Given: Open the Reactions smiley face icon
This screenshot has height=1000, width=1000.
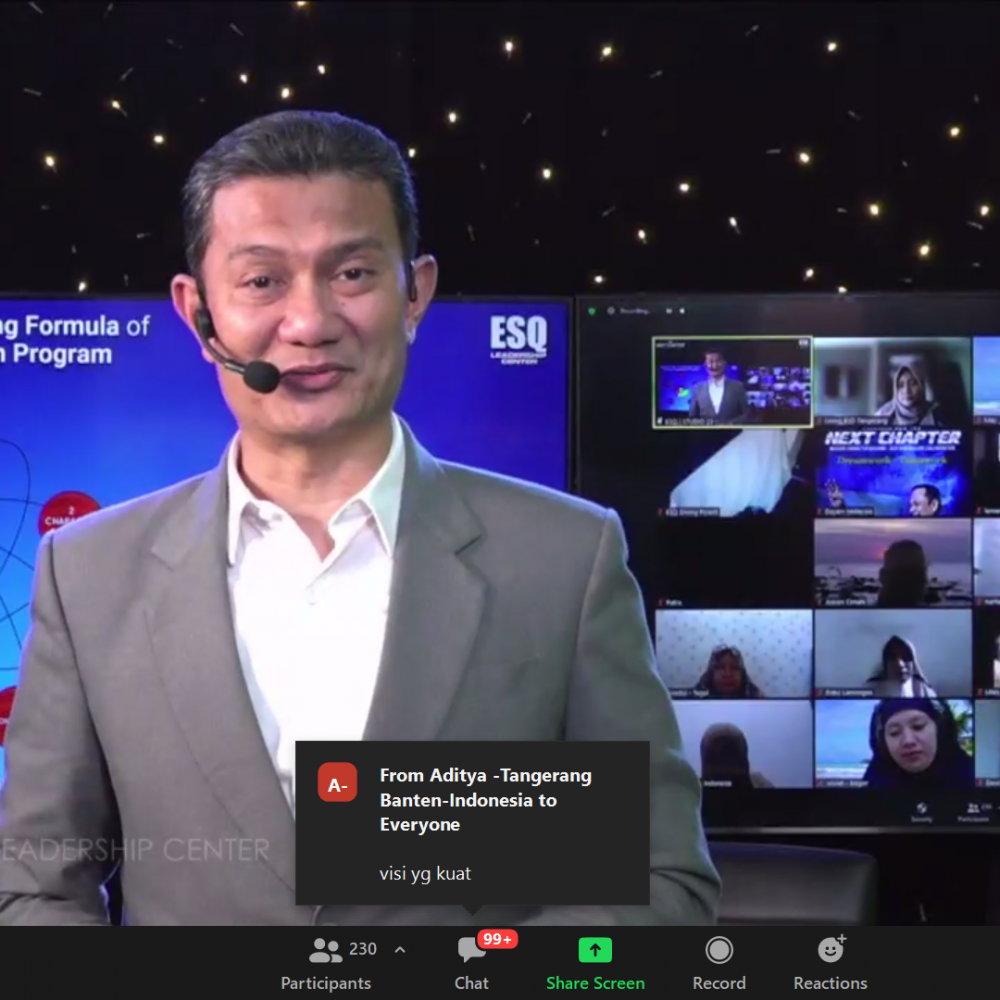Looking at the screenshot, I should [830, 949].
